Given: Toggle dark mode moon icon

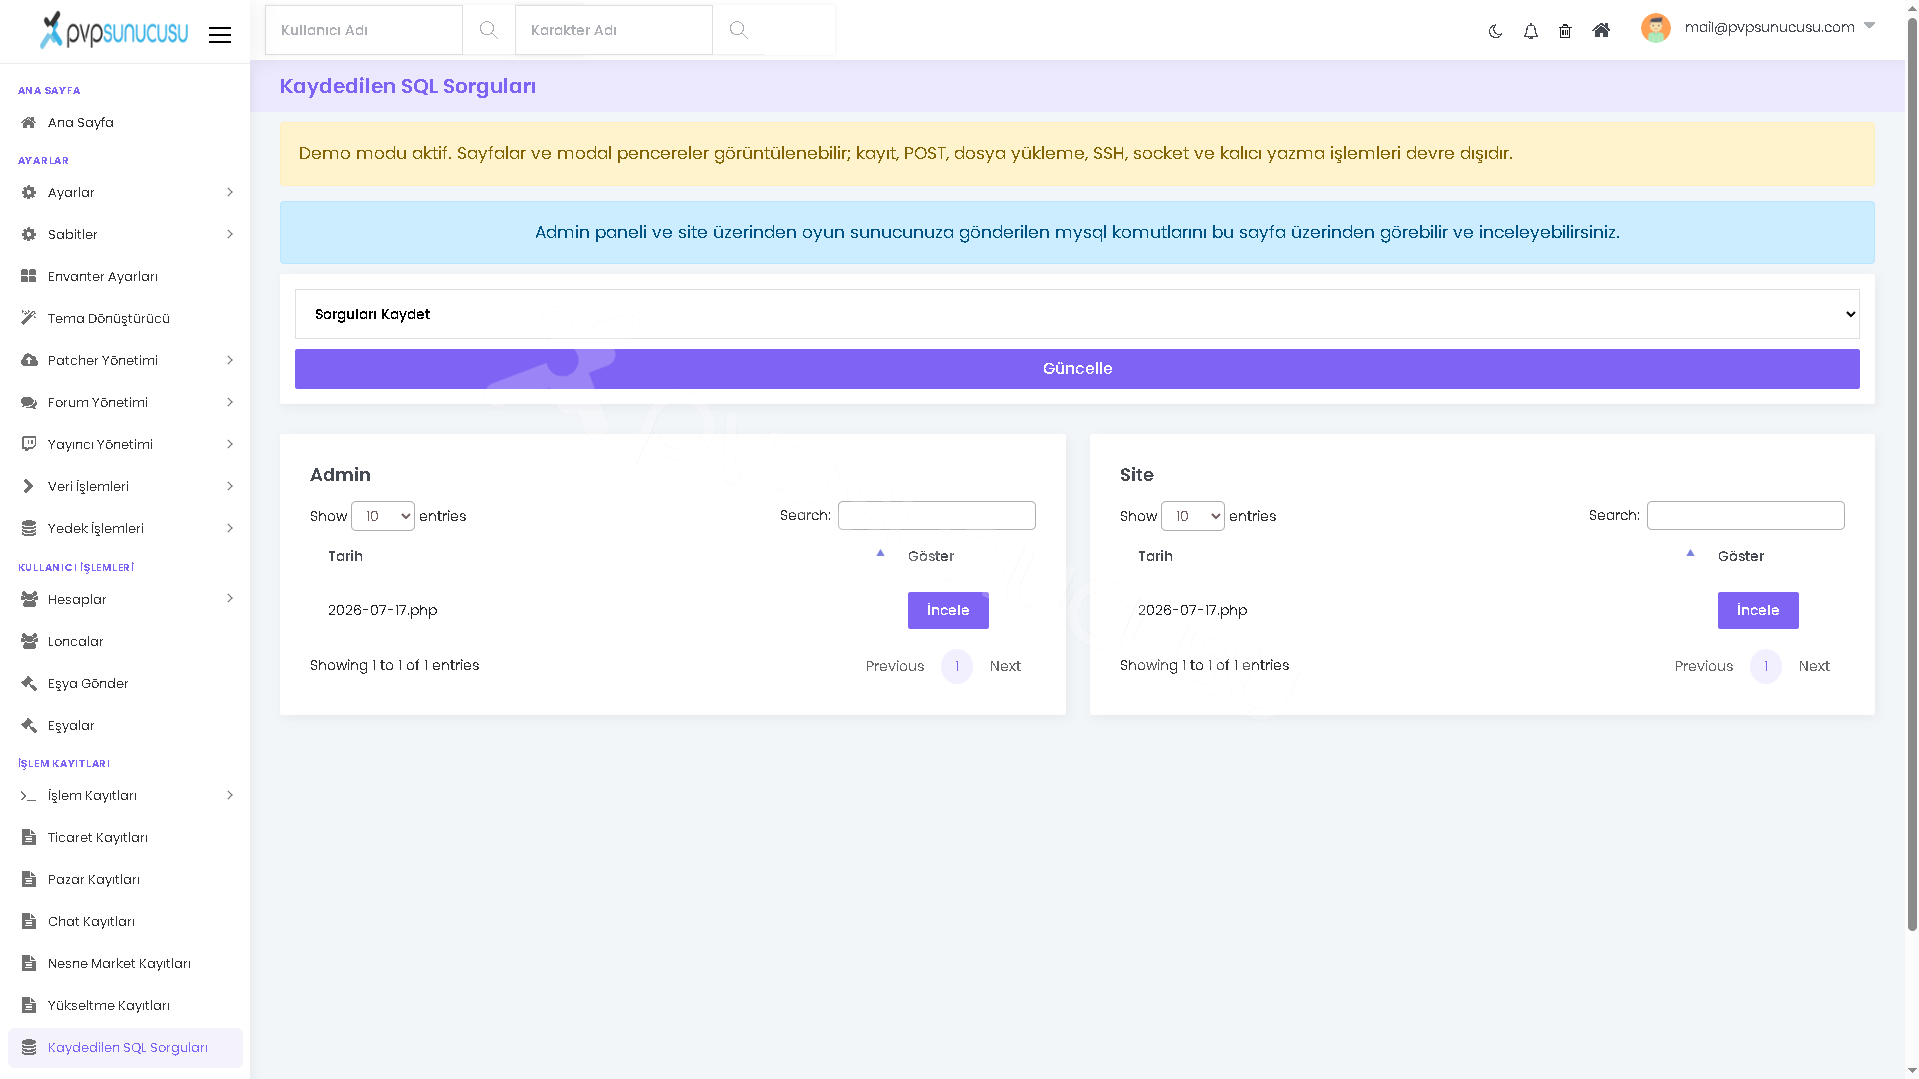Looking at the screenshot, I should click(x=1495, y=31).
